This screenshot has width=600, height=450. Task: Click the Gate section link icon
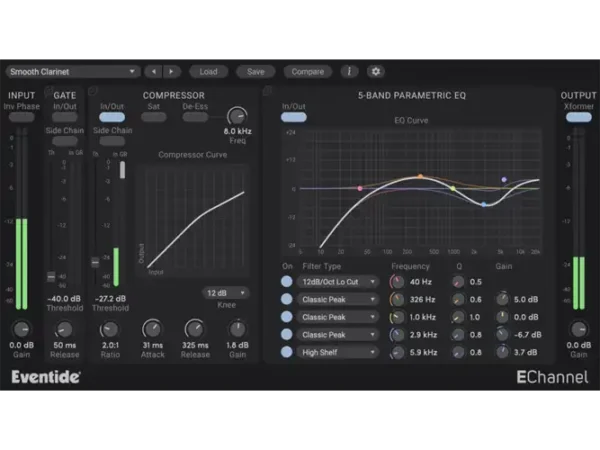(x=48, y=91)
